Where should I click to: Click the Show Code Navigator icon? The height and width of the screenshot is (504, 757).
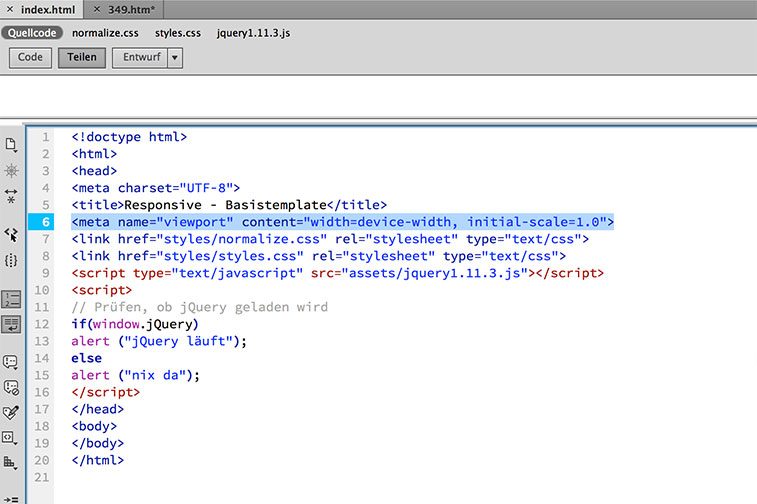(11, 170)
